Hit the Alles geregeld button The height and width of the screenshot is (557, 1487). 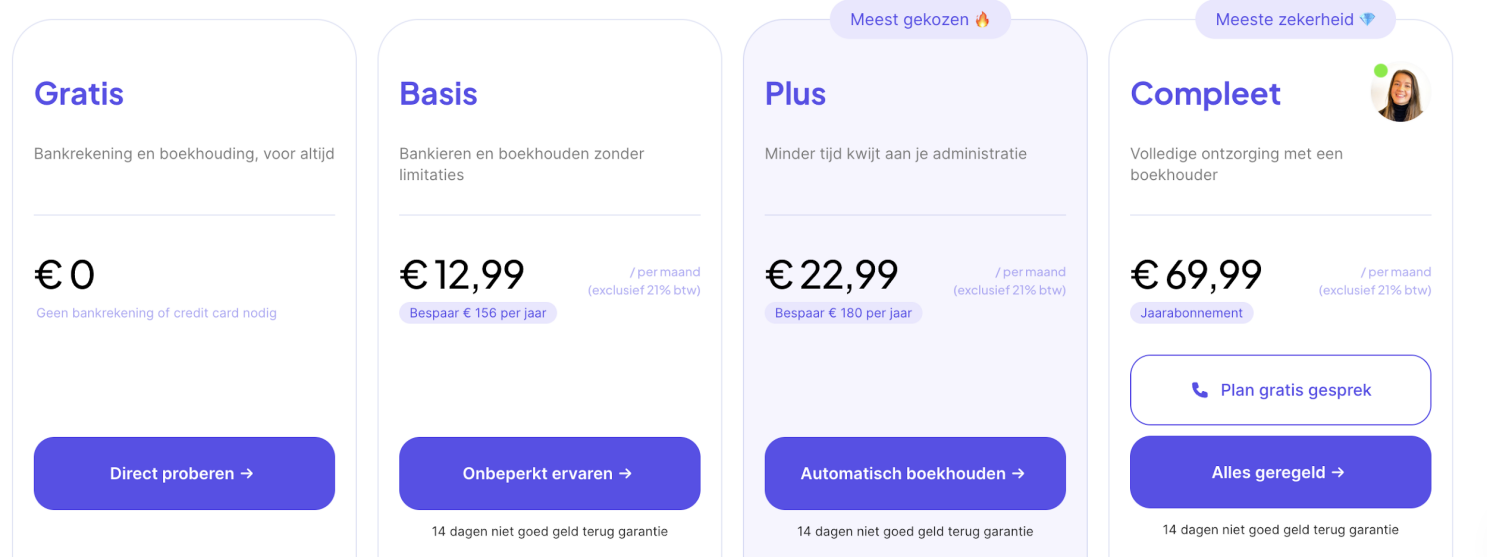1279,472
